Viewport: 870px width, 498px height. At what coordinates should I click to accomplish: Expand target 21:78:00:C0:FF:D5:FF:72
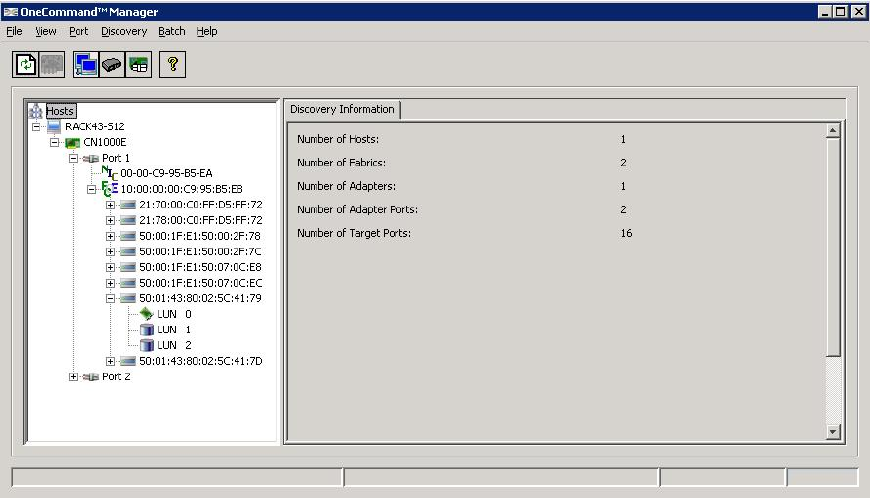110,221
